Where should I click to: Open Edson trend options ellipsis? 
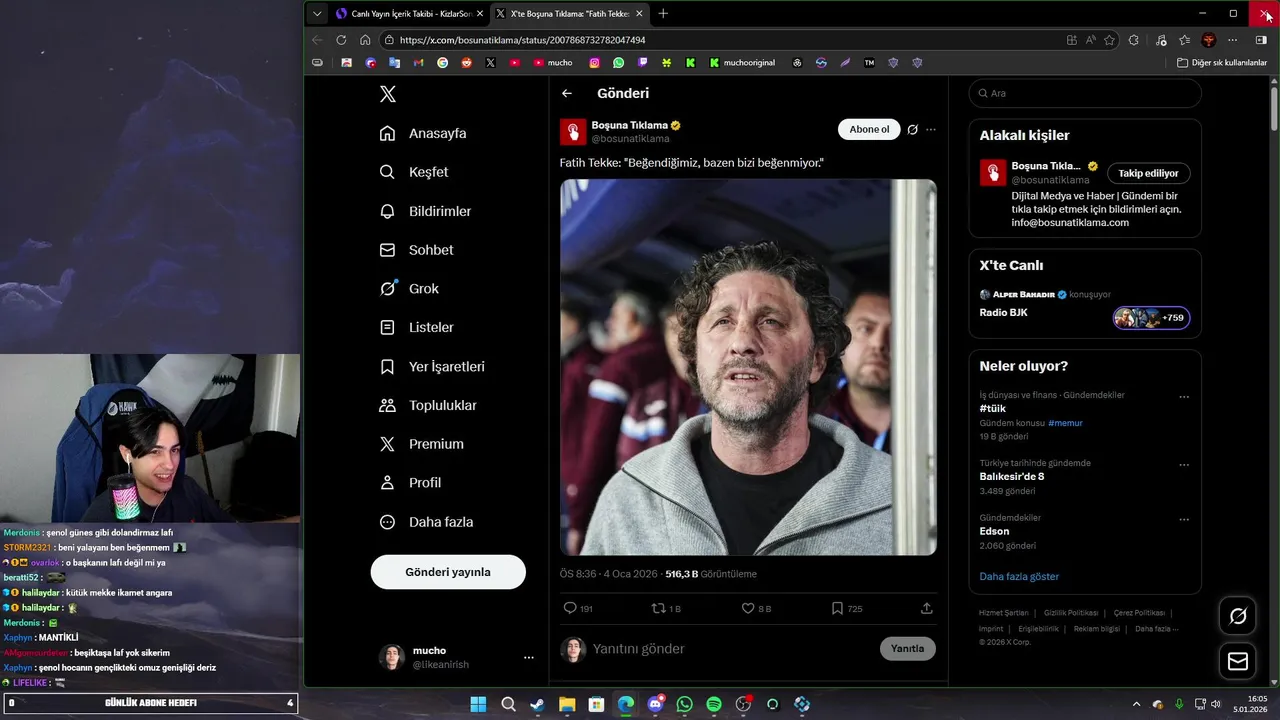(x=1184, y=520)
